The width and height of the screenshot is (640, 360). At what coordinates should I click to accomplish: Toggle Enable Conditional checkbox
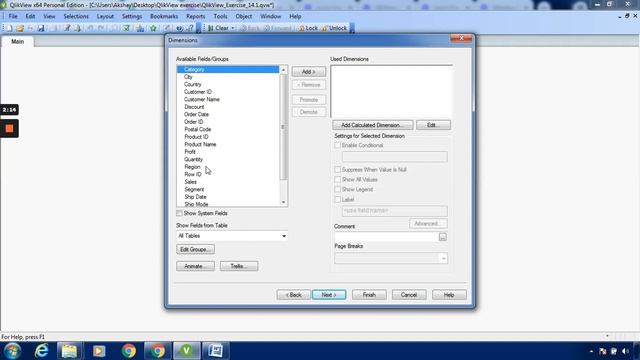pos(338,145)
